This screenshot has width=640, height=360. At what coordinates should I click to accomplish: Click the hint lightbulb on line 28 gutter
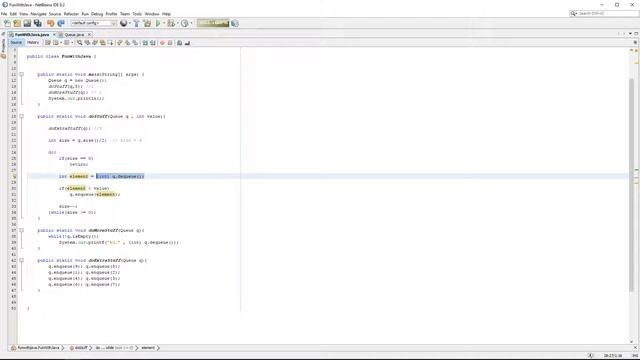14,176
